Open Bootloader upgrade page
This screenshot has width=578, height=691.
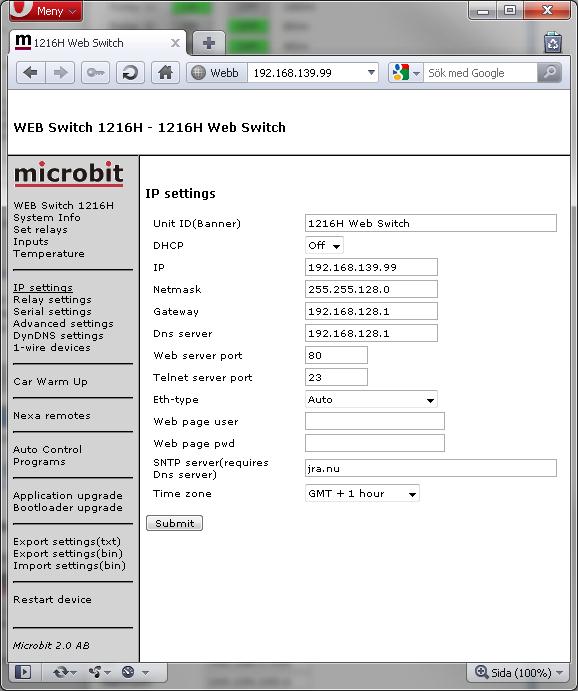click(68, 507)
